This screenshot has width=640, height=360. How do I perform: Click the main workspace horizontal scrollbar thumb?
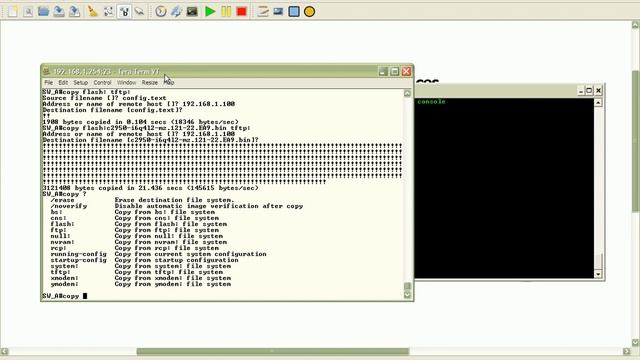pyautogui.click(x=273, y=351)
